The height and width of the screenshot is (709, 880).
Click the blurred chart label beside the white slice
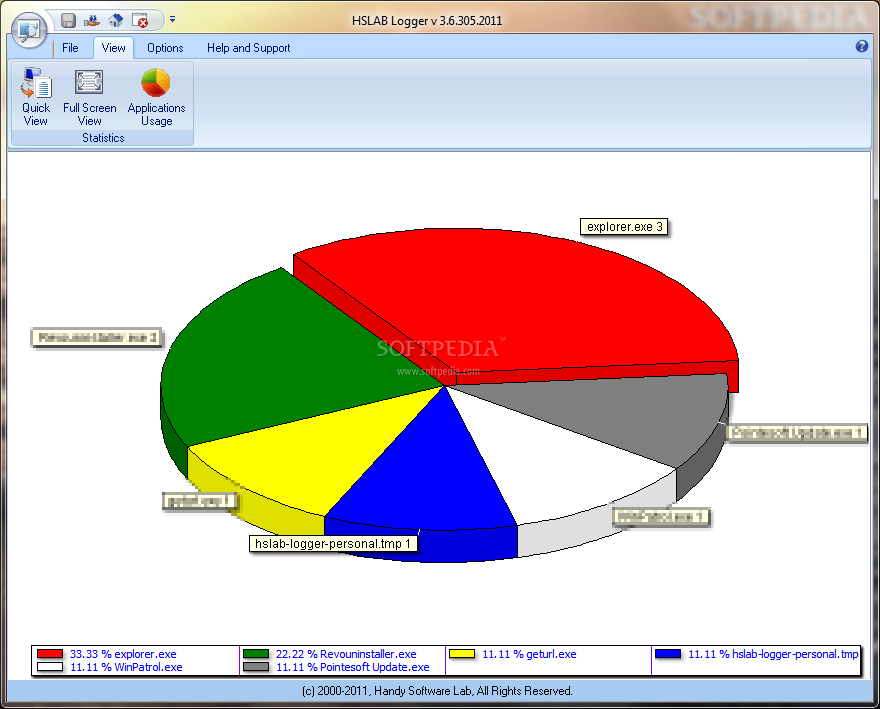[661, 516]
